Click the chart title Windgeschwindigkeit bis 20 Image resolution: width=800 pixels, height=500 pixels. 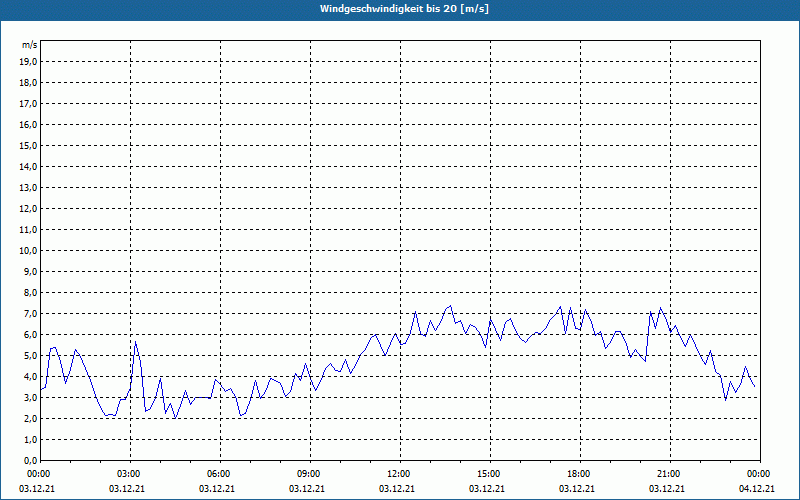point(404,9)
